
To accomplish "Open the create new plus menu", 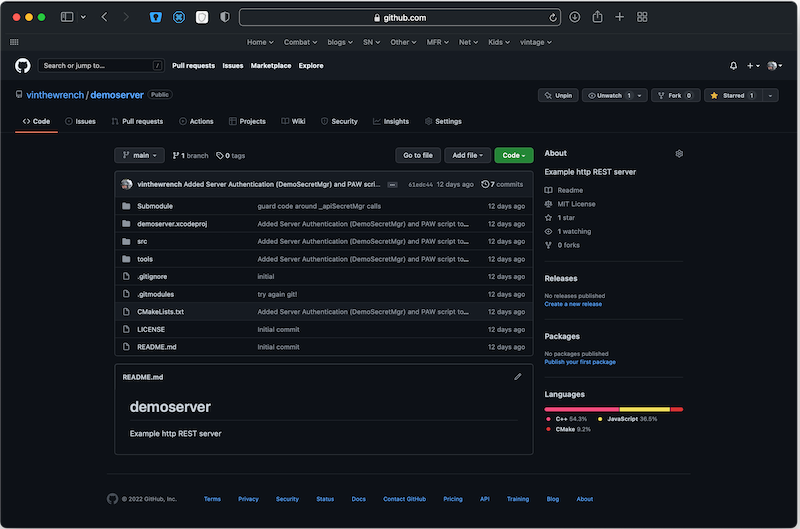I will [x=753, y=66].
